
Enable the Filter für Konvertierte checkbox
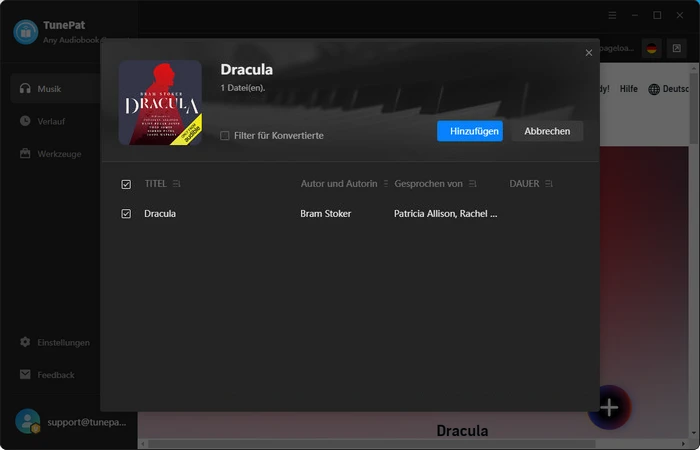click(225, 135)
